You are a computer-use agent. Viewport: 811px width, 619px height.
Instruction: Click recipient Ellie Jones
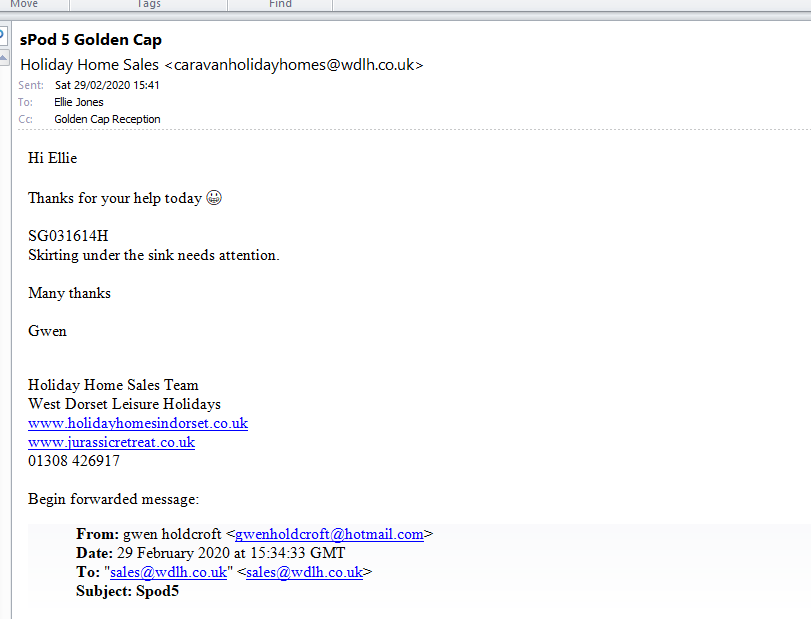point(79,102)
